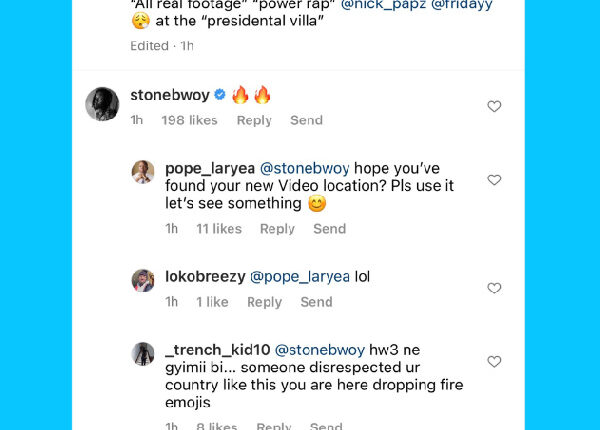This screenshot has height=430, width=600.
Task: Send stonebwoy's comment to someone
Action: (306, 120)
